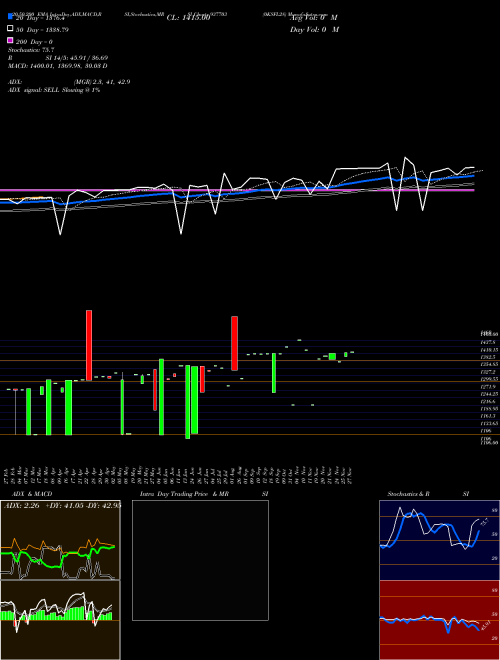Screen dimensions: 500x660
Task: Click the 73.7 value label on Stochastics chart
Action: [484, 523]
